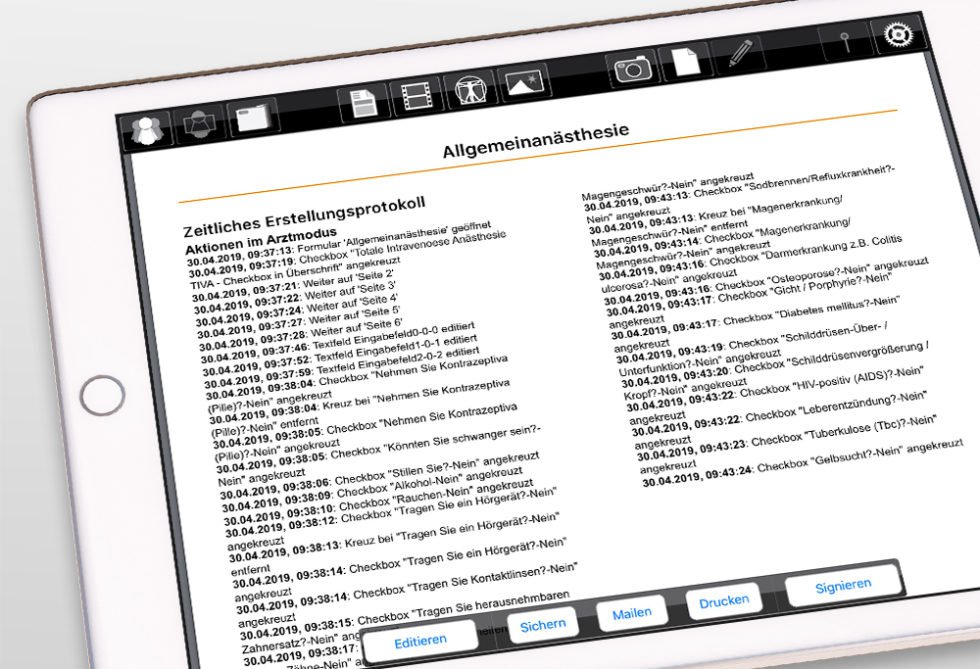Open settings via the gear icon
This screenshot has width=980, height=669.
pyautogui.click(x=895, y=35)
